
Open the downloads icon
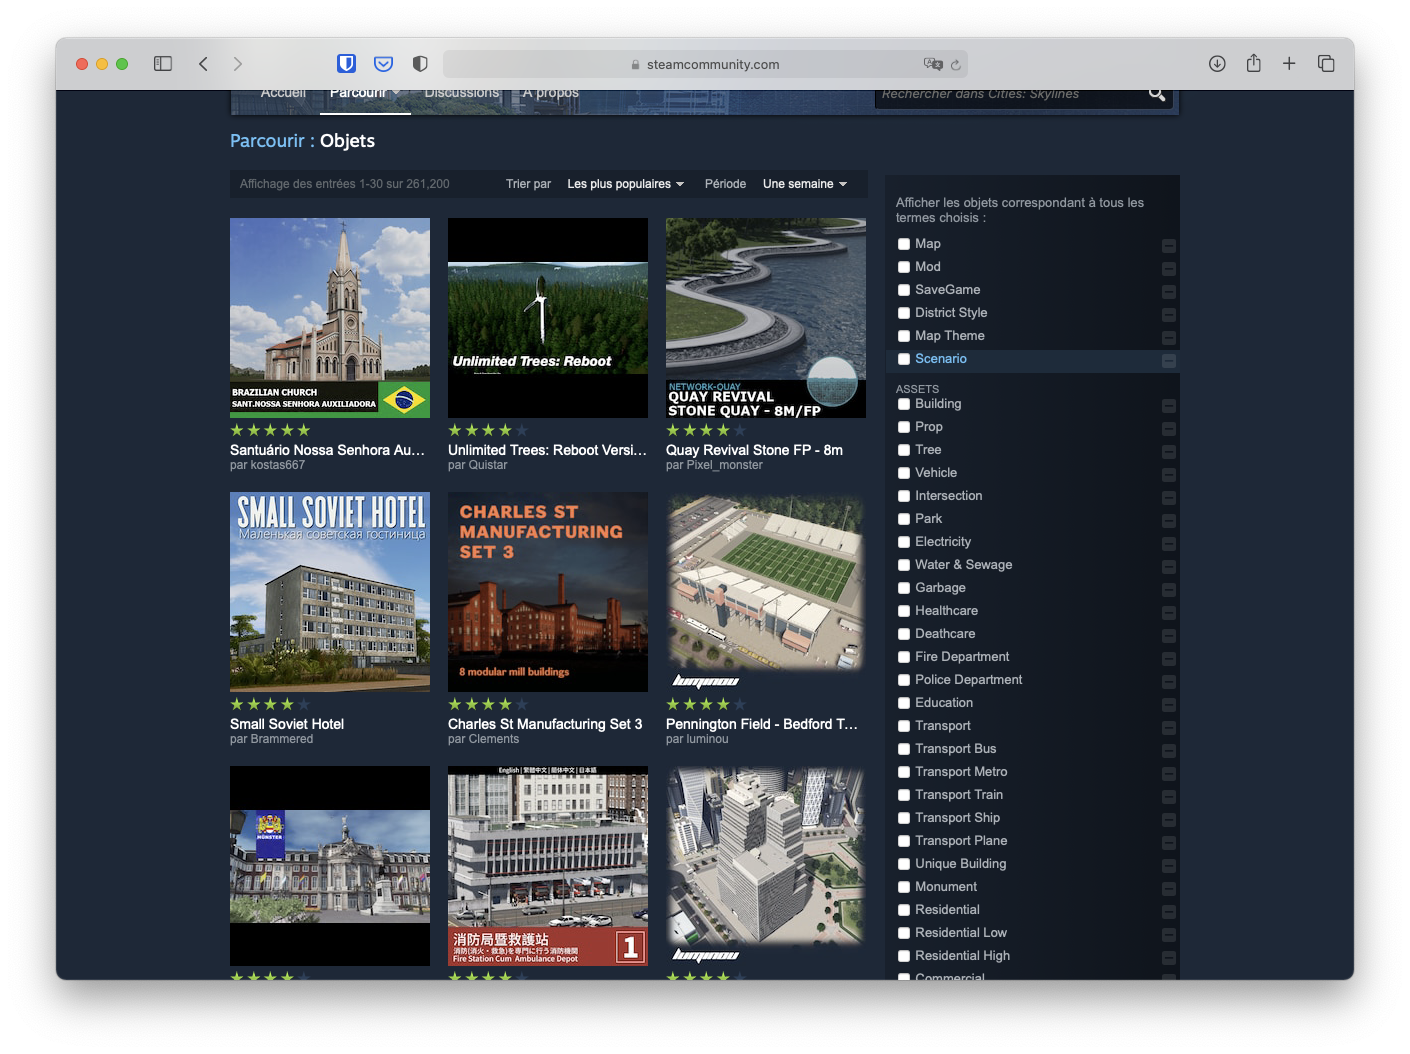(x=1217, y=64)
